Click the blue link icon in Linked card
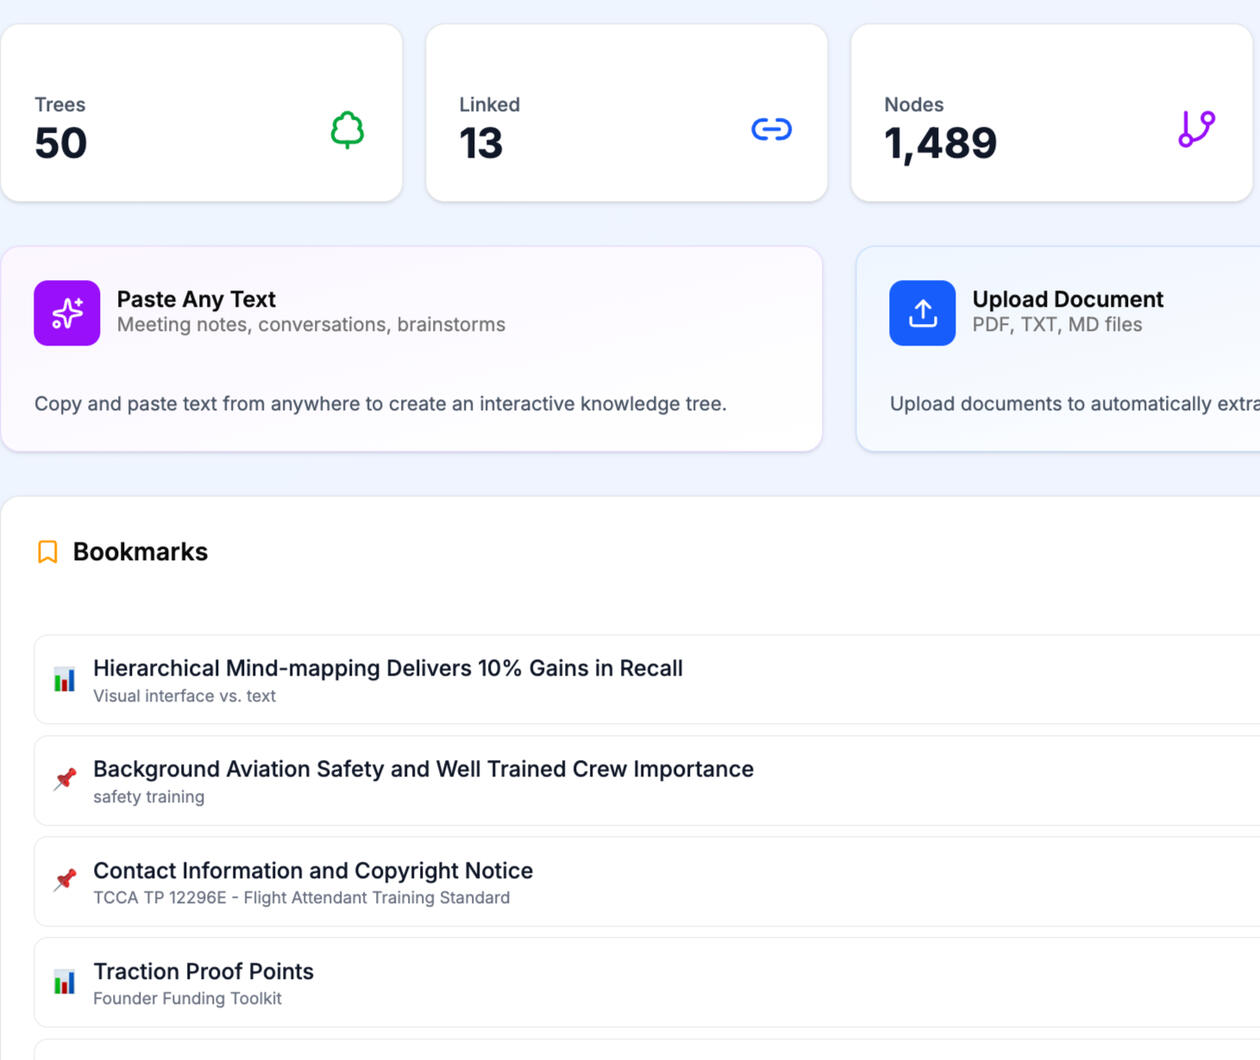 pyautogui.click(x=771, y=129)
